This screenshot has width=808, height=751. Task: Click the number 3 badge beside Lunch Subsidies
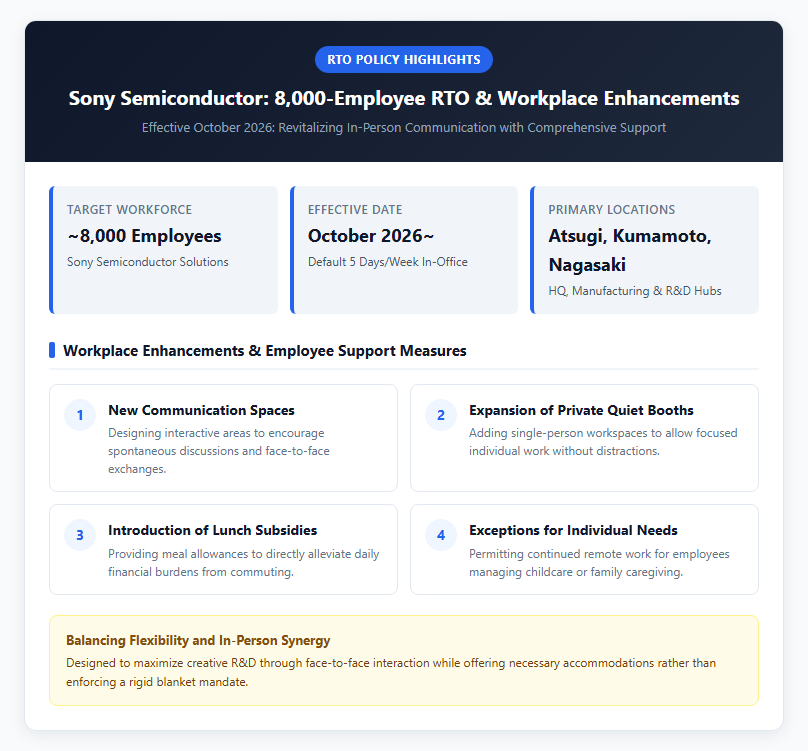point(80,535)
